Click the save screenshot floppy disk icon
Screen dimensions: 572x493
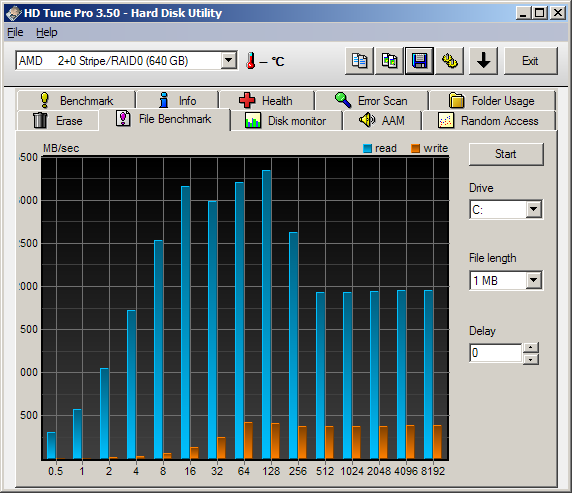point(420,61)
